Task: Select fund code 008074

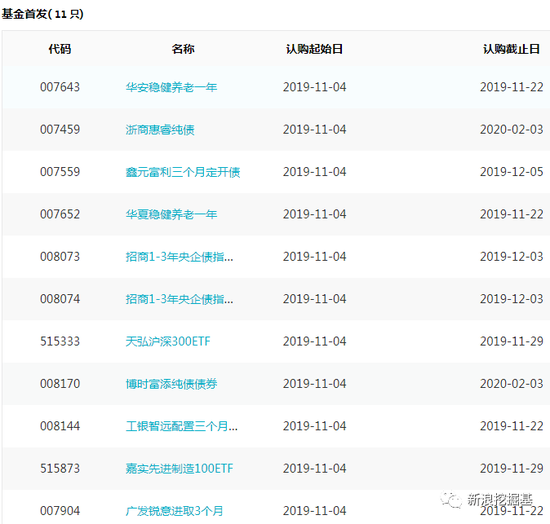Action: point(60,299)
